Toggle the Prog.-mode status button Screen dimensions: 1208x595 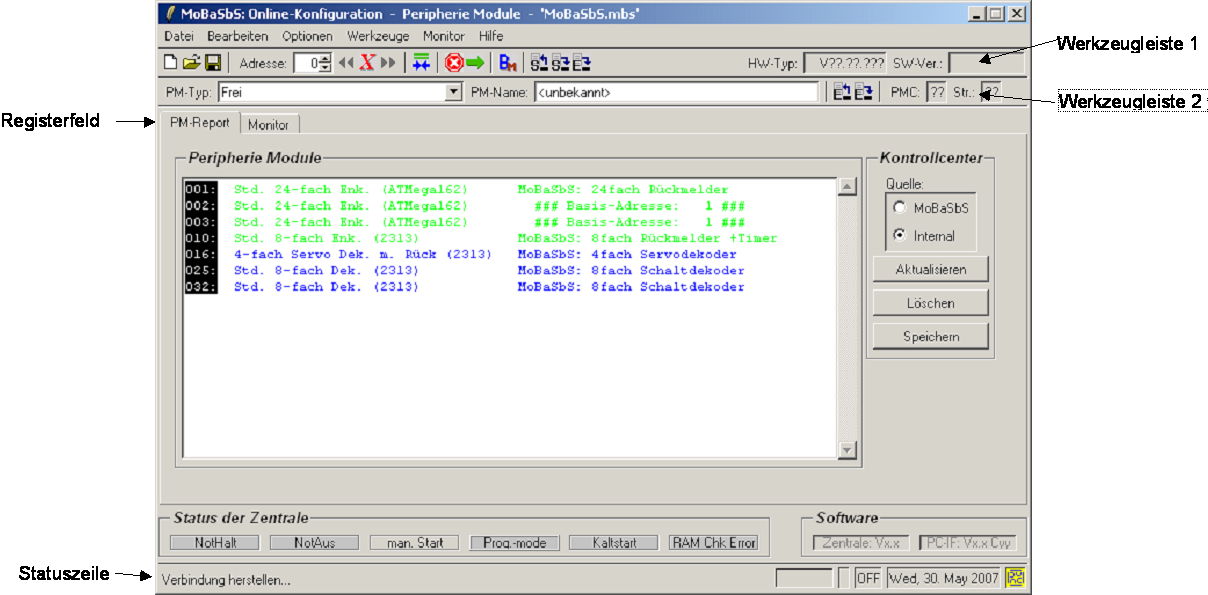(x=514, y=543)
